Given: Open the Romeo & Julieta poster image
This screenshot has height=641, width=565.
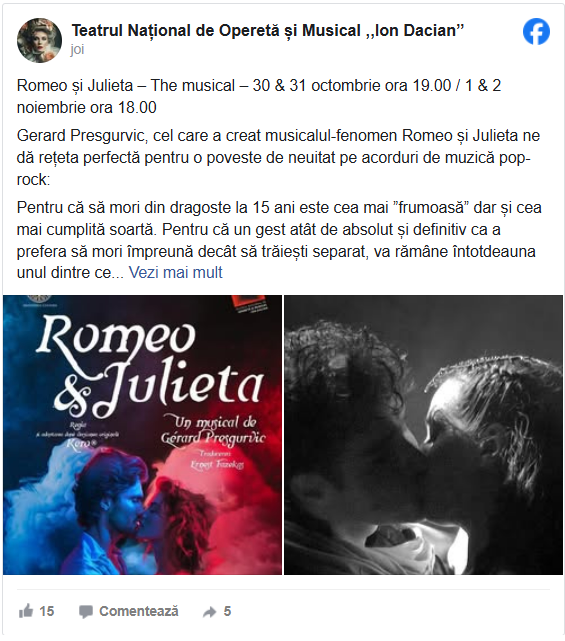Looking at the screenshot, I should tap(142, 435).
